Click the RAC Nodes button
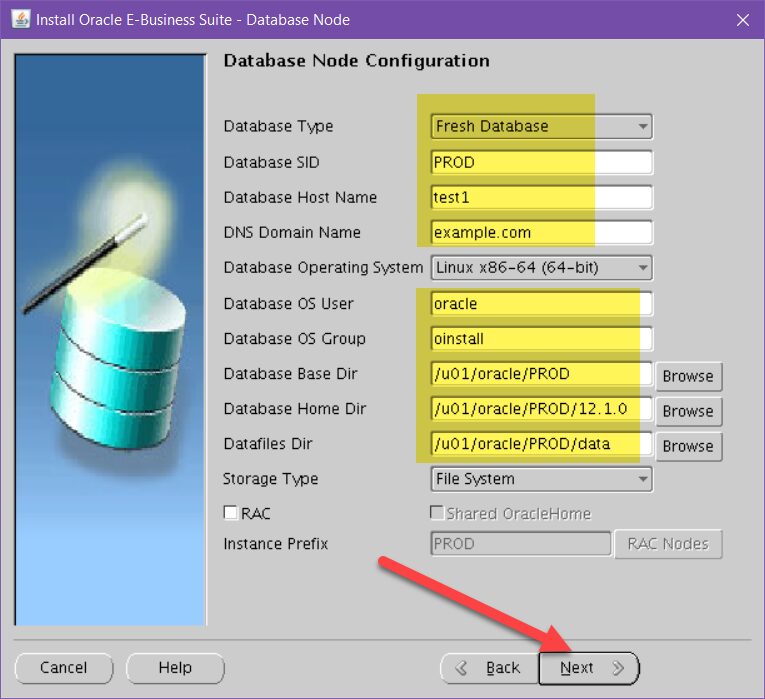765x699 pixels. click(x=668, y=544)
